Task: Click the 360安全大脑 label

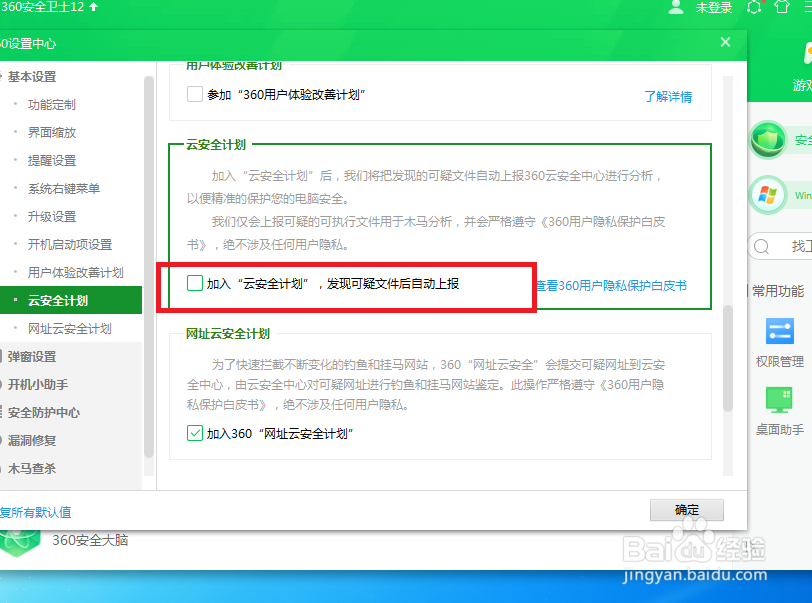Action: point(90,540)
